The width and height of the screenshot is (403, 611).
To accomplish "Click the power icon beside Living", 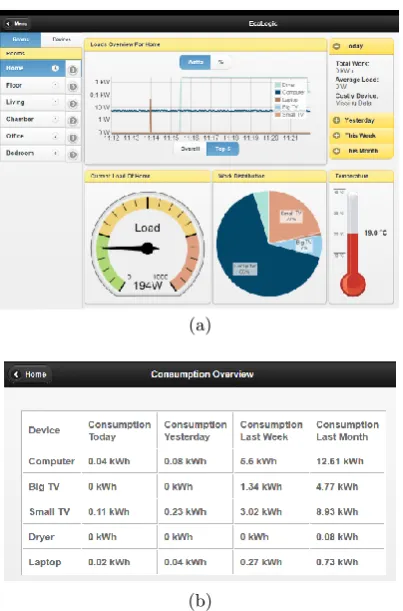I will pos(73,104).
